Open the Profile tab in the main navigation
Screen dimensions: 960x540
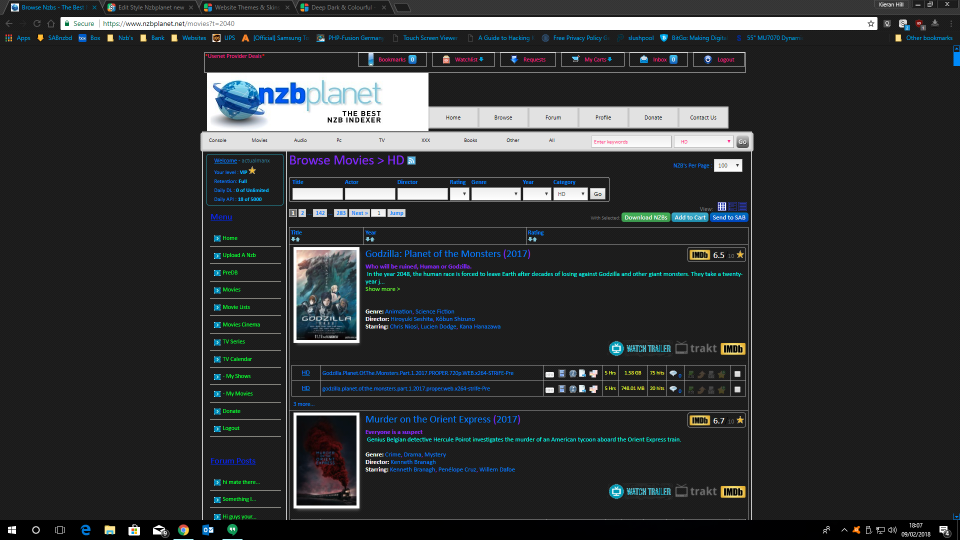[603, 118]
